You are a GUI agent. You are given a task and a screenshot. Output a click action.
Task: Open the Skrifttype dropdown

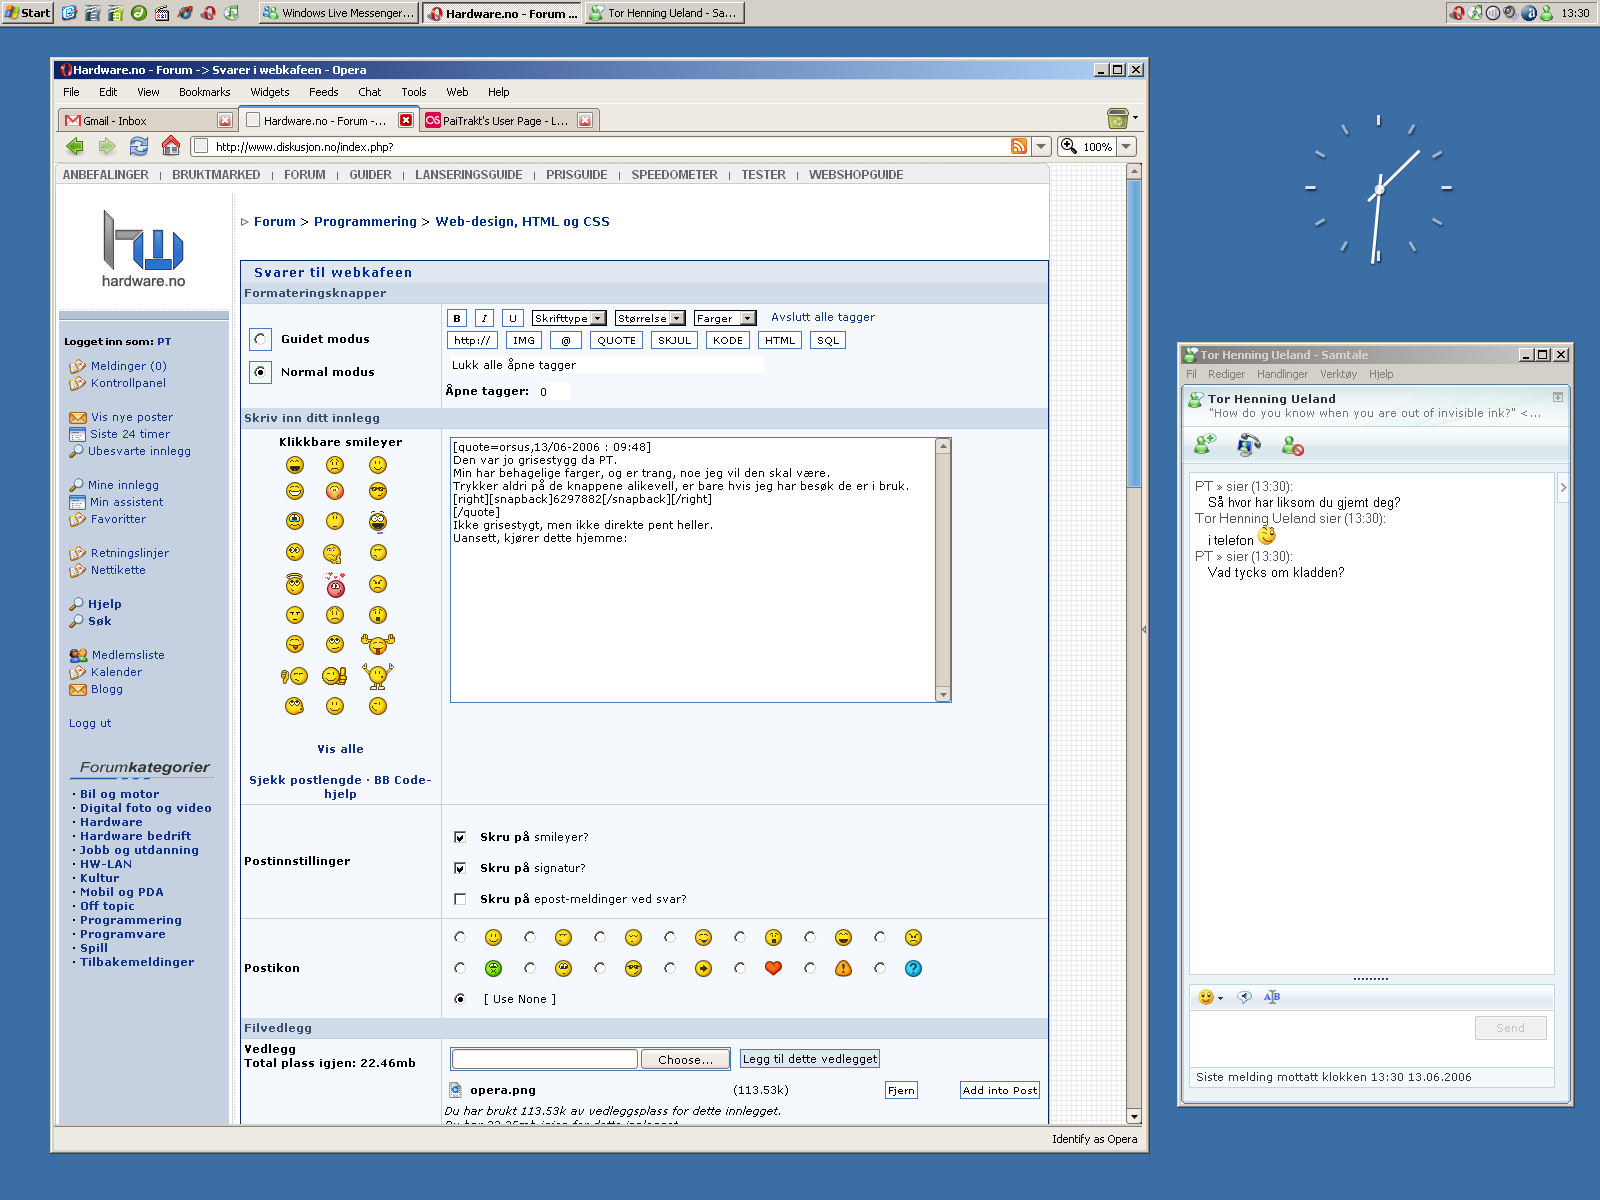[569, 318]
